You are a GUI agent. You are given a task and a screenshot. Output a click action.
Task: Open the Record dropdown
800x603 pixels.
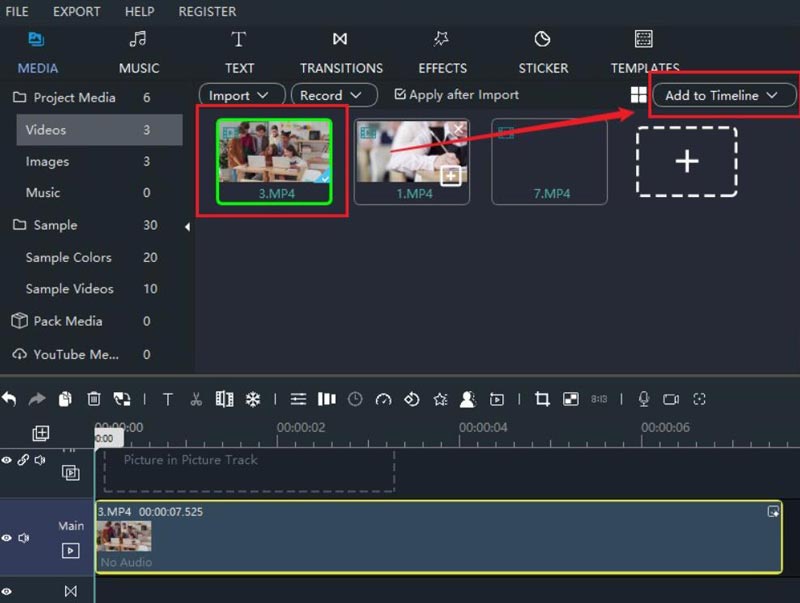(x=334, y=95)
